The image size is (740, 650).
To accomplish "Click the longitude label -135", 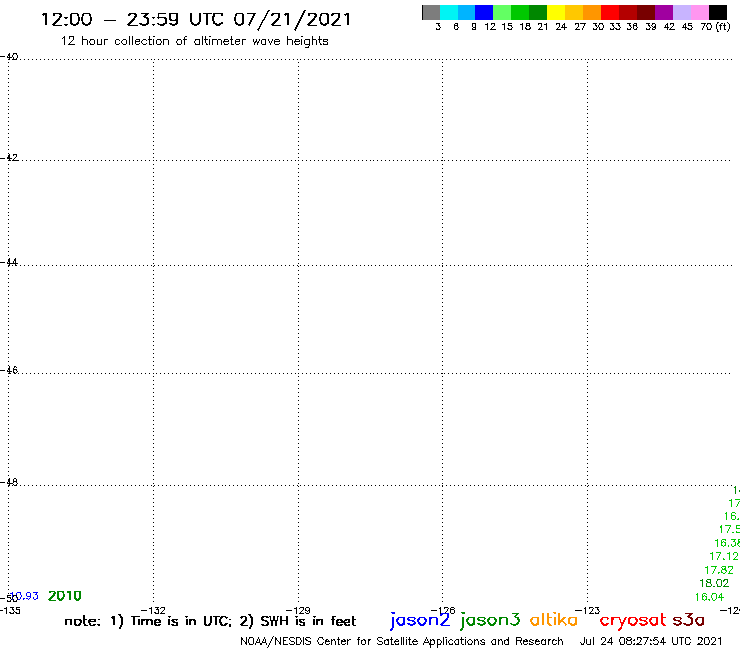I will (x=10, y=611).
